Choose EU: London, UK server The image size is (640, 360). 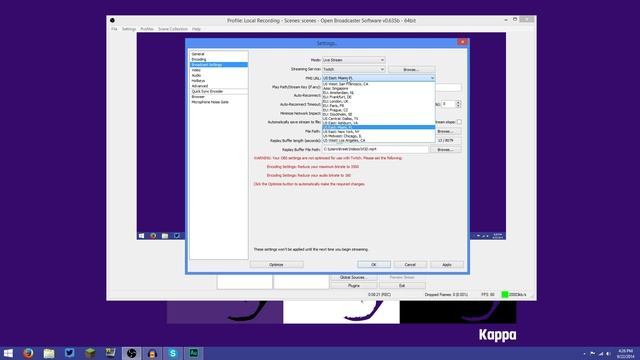click(379, 101)
